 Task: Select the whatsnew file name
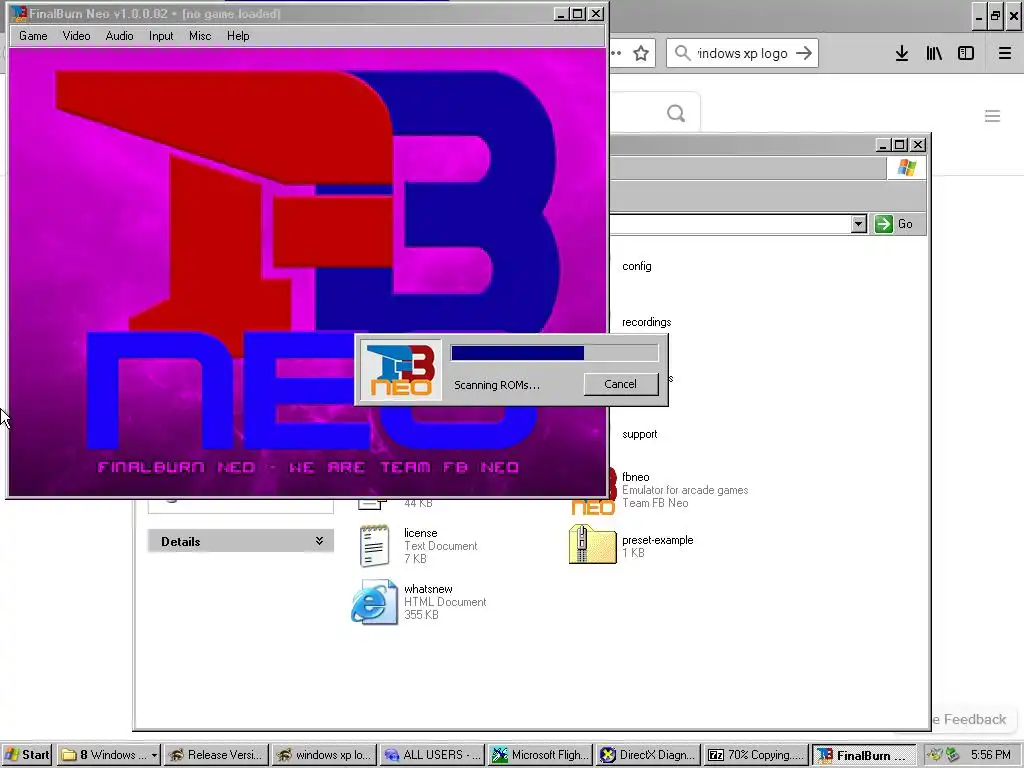428,589
